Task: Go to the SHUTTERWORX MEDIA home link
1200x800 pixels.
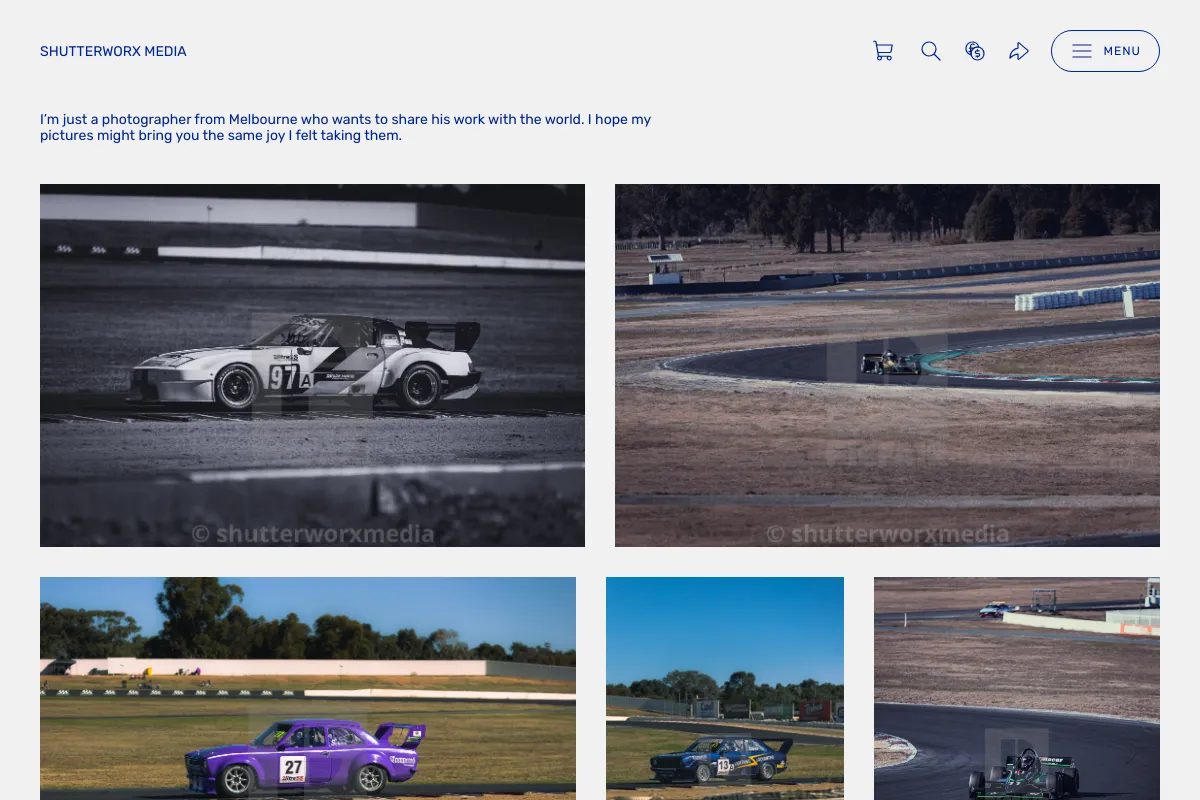Action: tap(113, 51)
